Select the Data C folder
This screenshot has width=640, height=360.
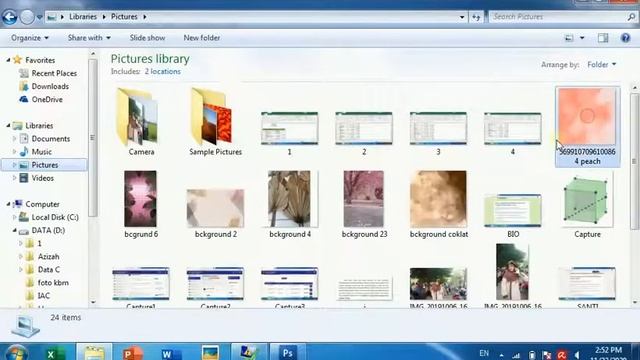[48, 270]
